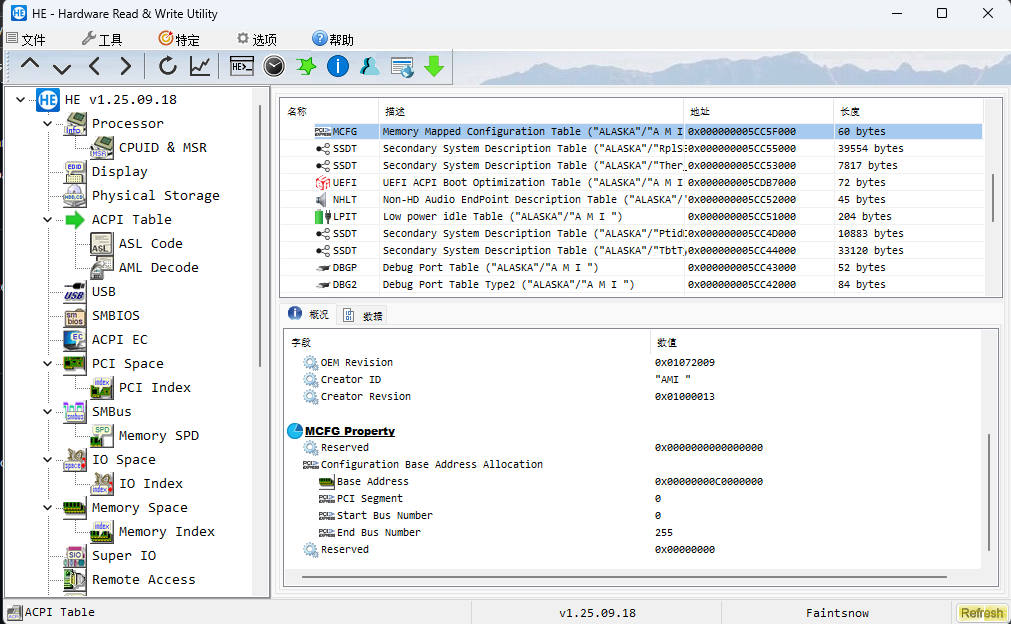Select the OEM Revision field row

[632, 362]
